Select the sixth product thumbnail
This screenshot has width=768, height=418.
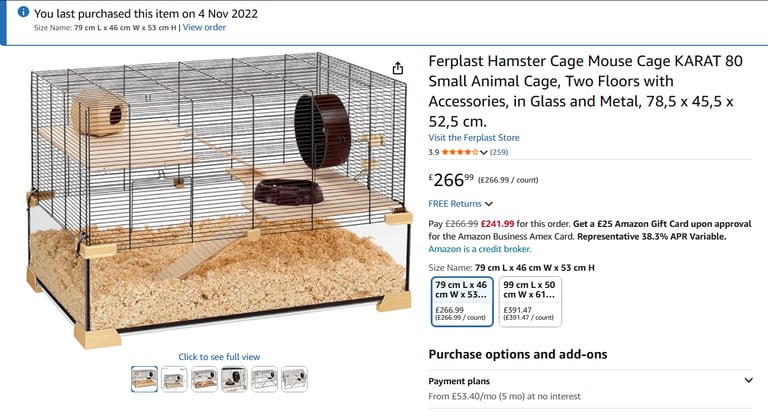click(x=294, y=379)
